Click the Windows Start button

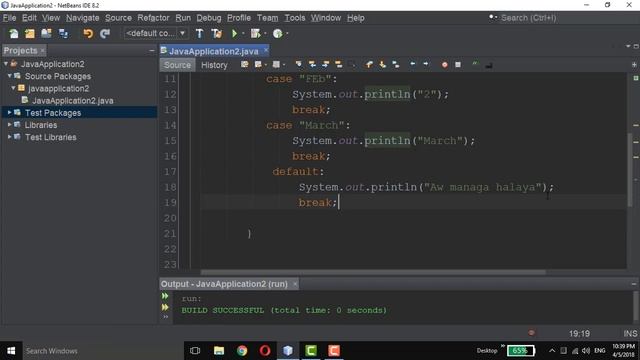point(11,351)
